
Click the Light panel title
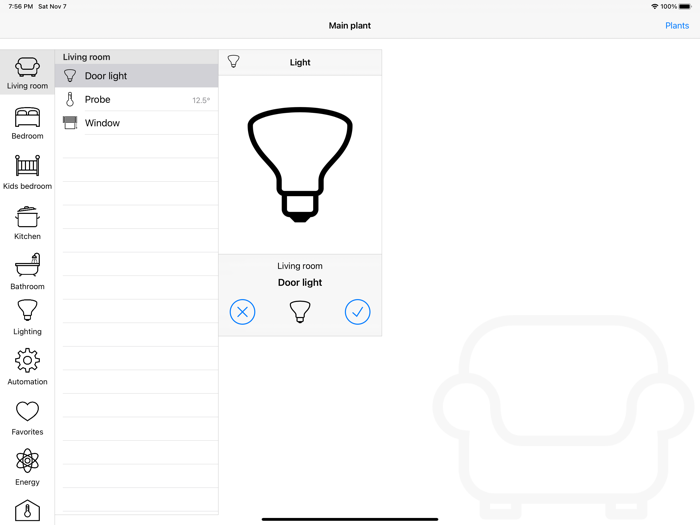(x=300, y=62)
